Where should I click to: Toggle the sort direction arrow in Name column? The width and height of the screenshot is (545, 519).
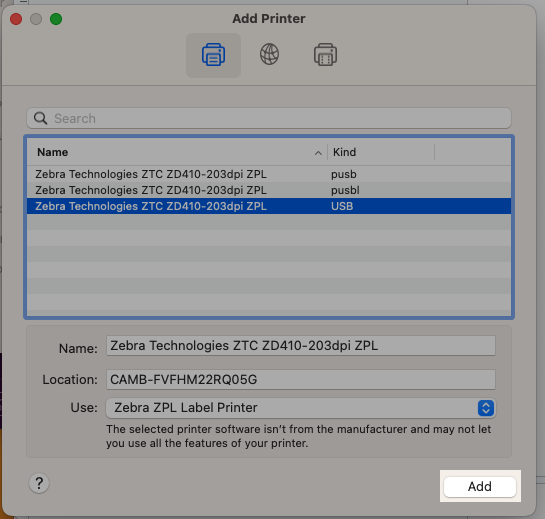[x=318, y=153]
